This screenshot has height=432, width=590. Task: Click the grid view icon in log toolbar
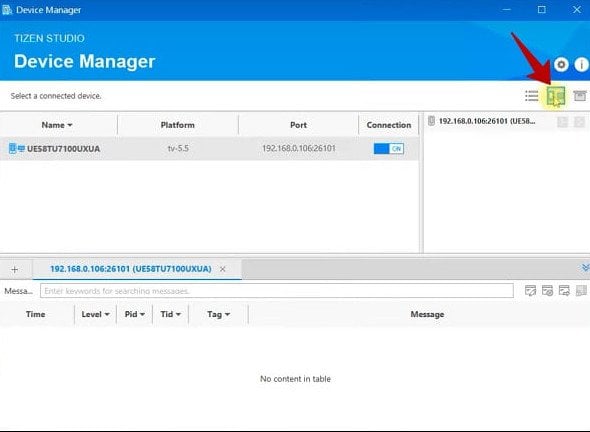click(x=581, y=291)
